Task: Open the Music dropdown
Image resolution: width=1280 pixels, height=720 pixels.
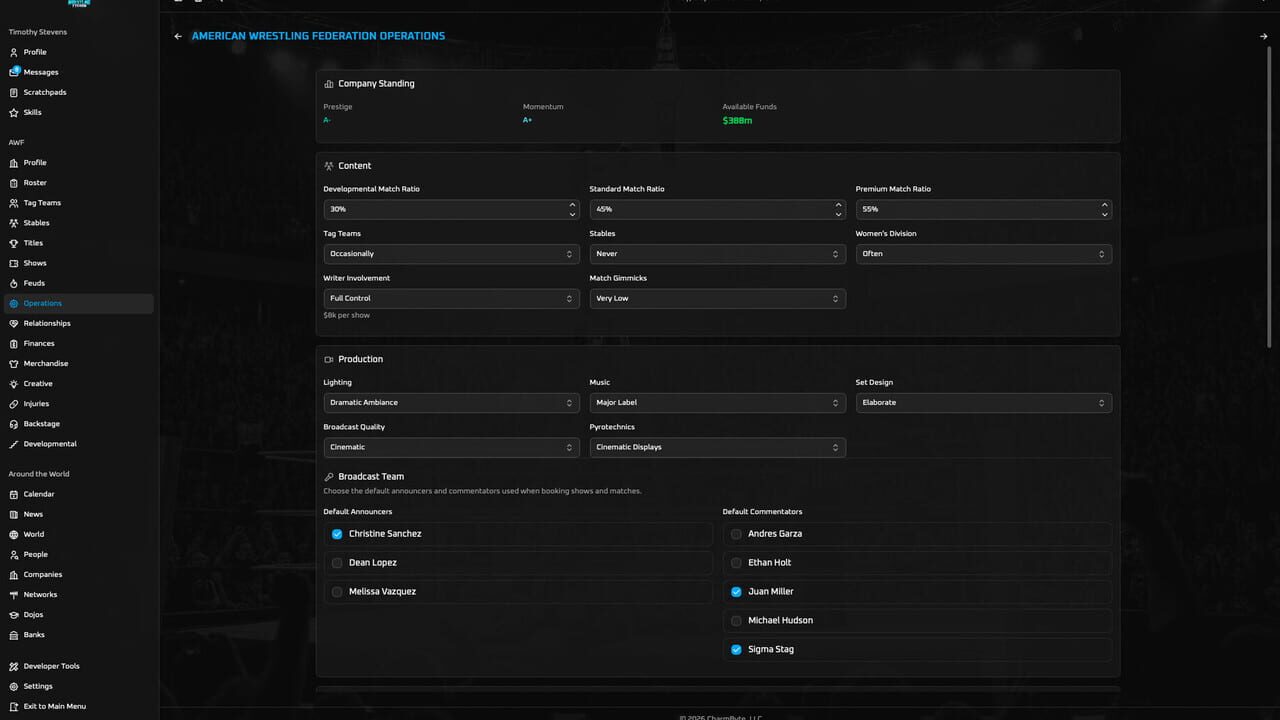Action: tap(717, 403)
